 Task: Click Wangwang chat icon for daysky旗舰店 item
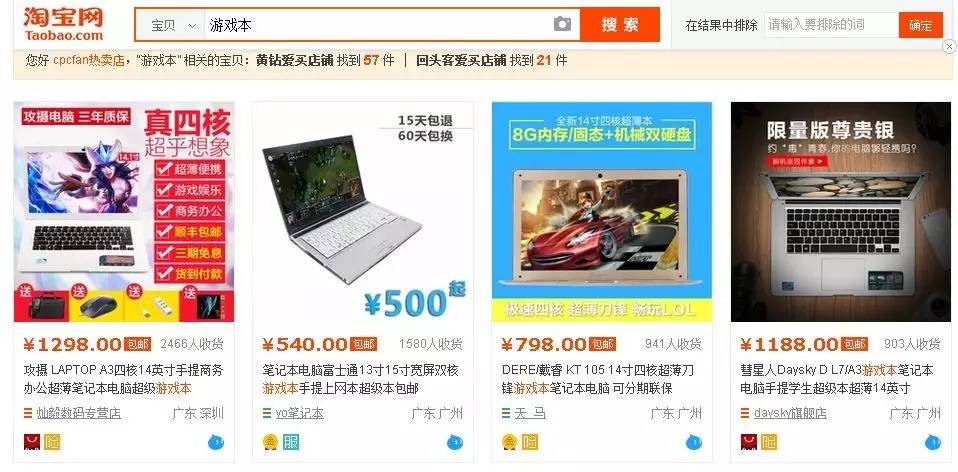[x=932, y=441]
